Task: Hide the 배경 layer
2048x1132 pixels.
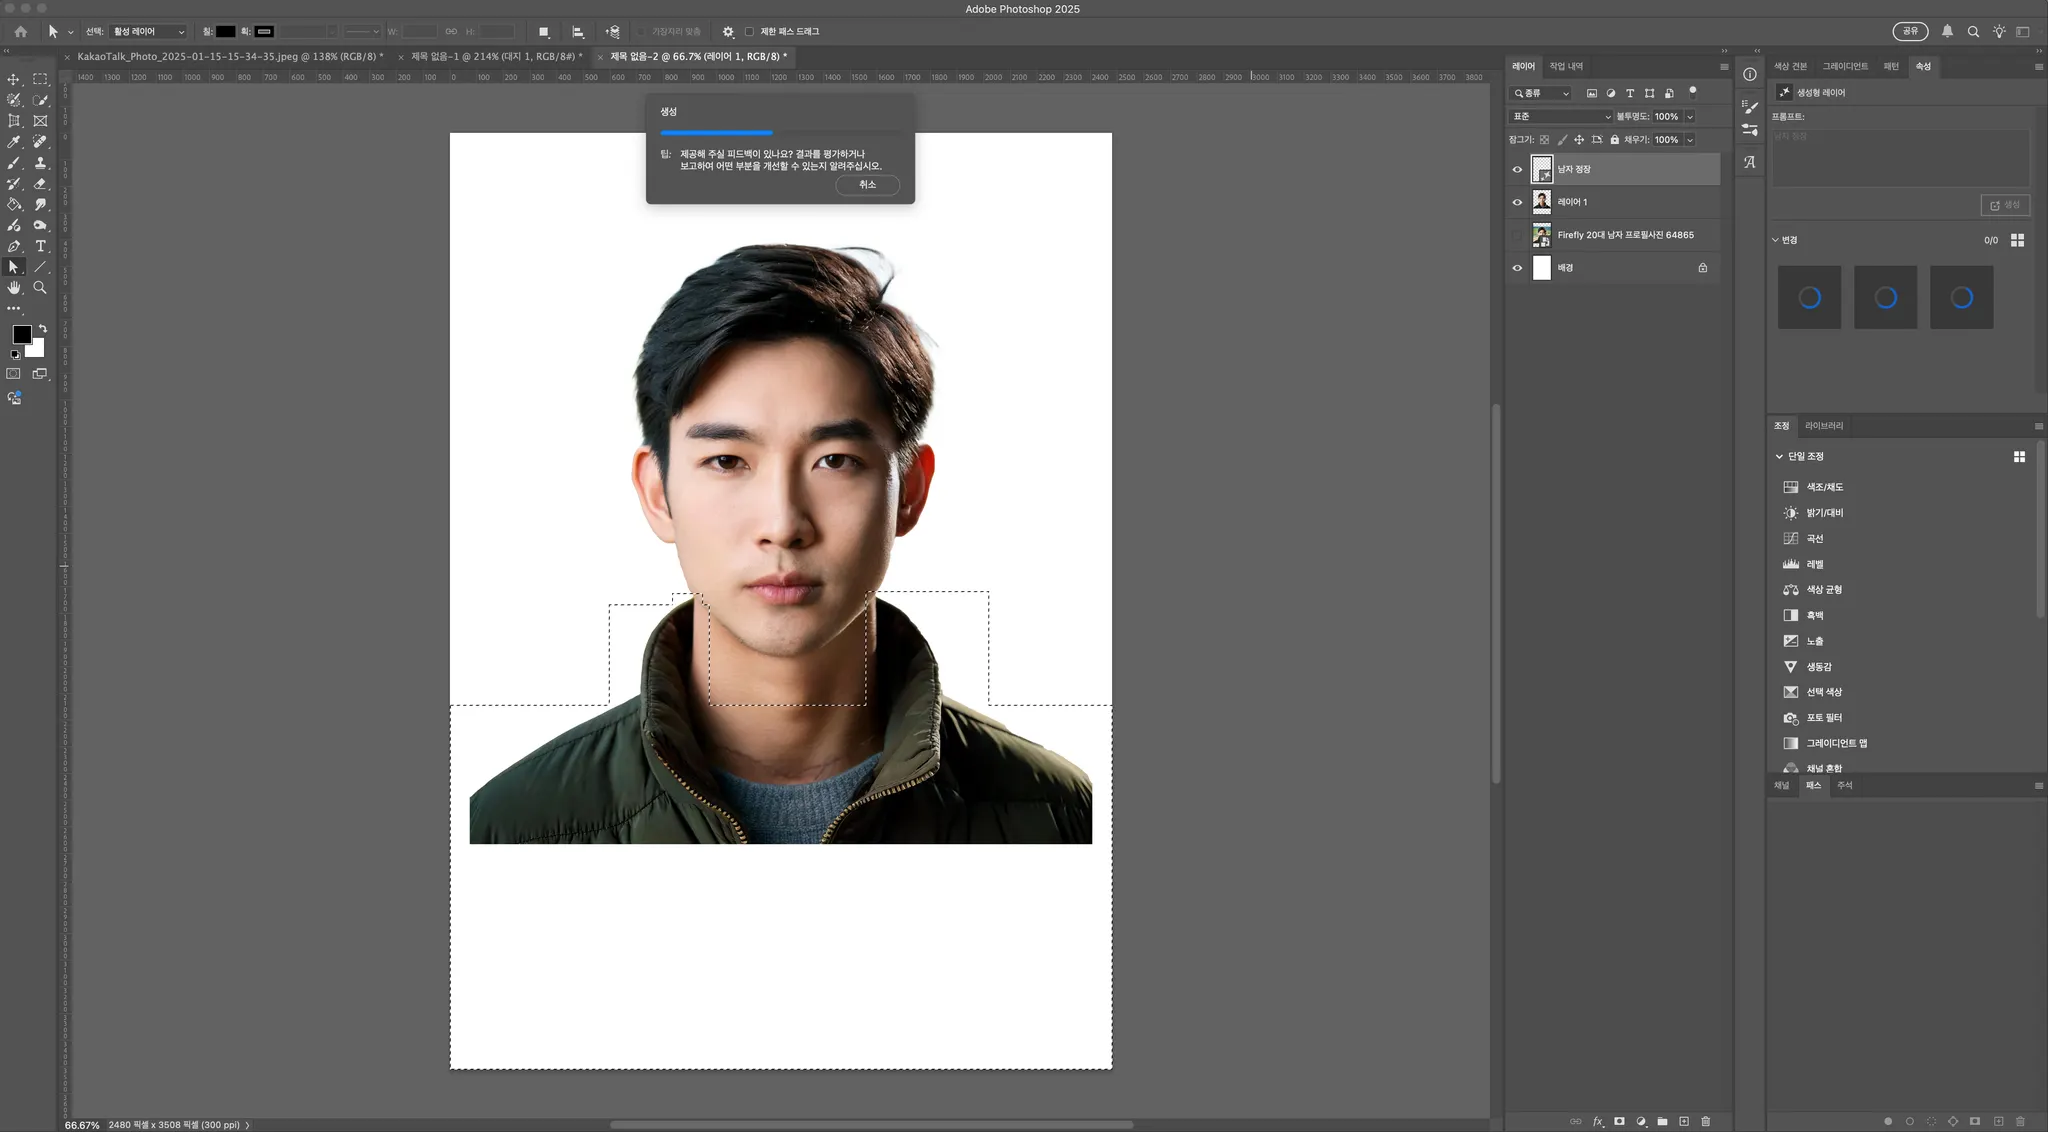Action: [x=1517, y=268]
